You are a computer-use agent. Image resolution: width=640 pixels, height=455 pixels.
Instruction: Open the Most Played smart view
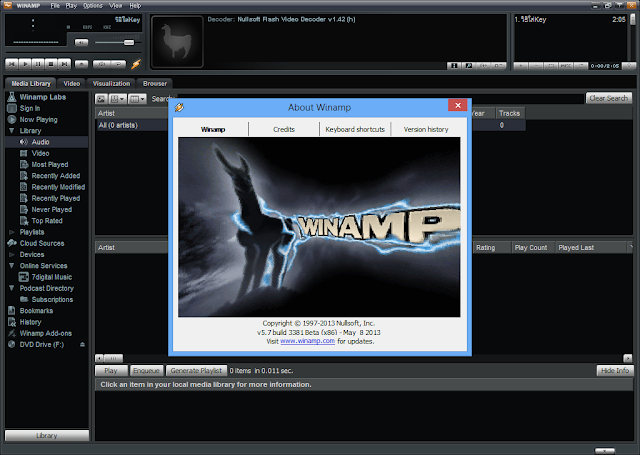50,164
